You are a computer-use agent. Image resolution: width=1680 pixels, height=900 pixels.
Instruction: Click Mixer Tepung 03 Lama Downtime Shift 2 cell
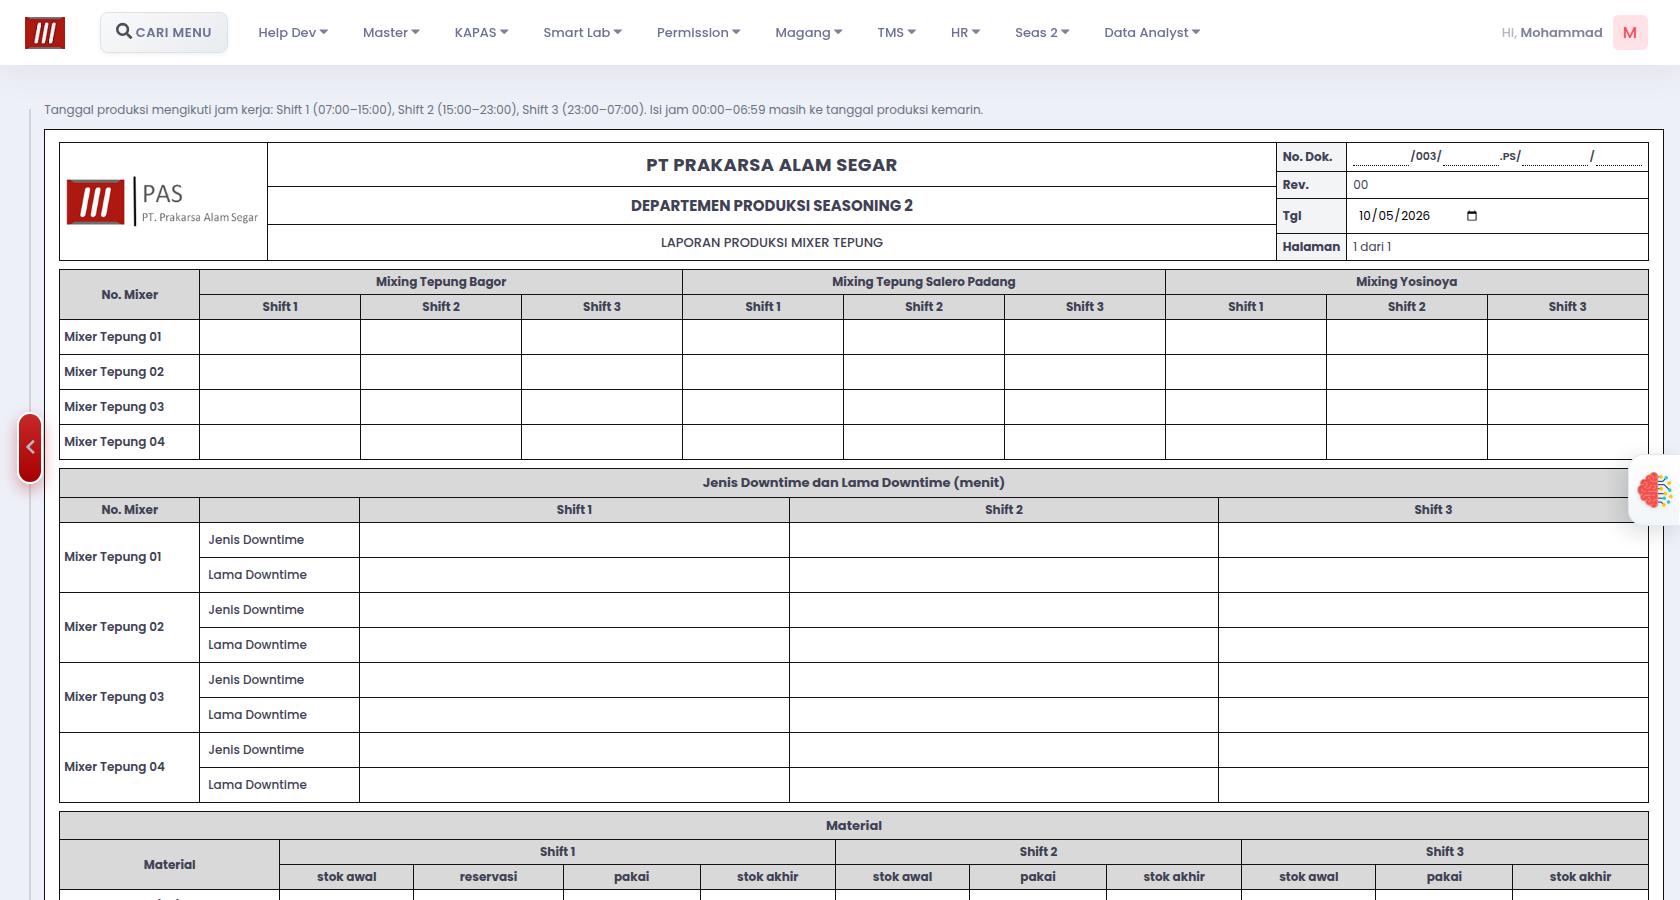point(1004,715)
